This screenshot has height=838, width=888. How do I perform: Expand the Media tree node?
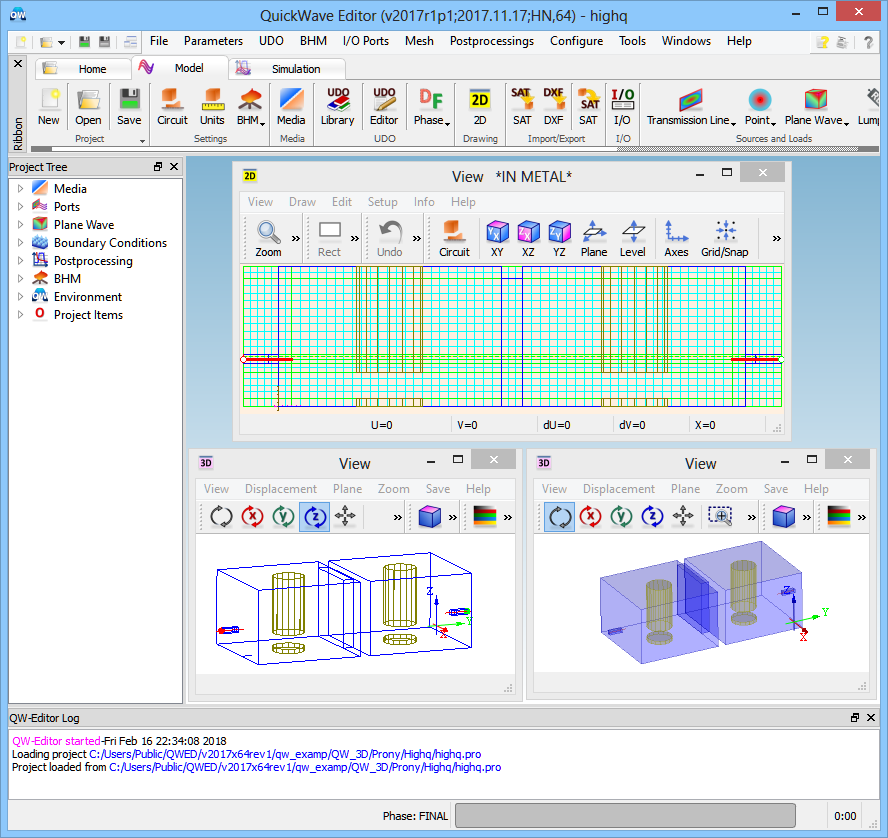coord(19,189)
